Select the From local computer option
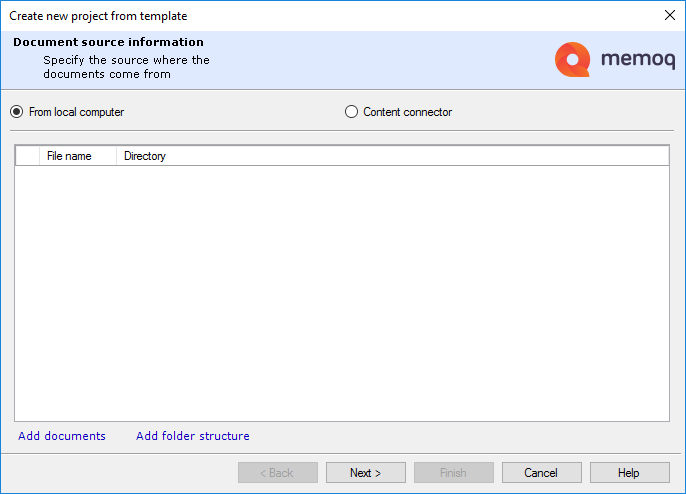The image size is (686, 494). coord(17,112)
